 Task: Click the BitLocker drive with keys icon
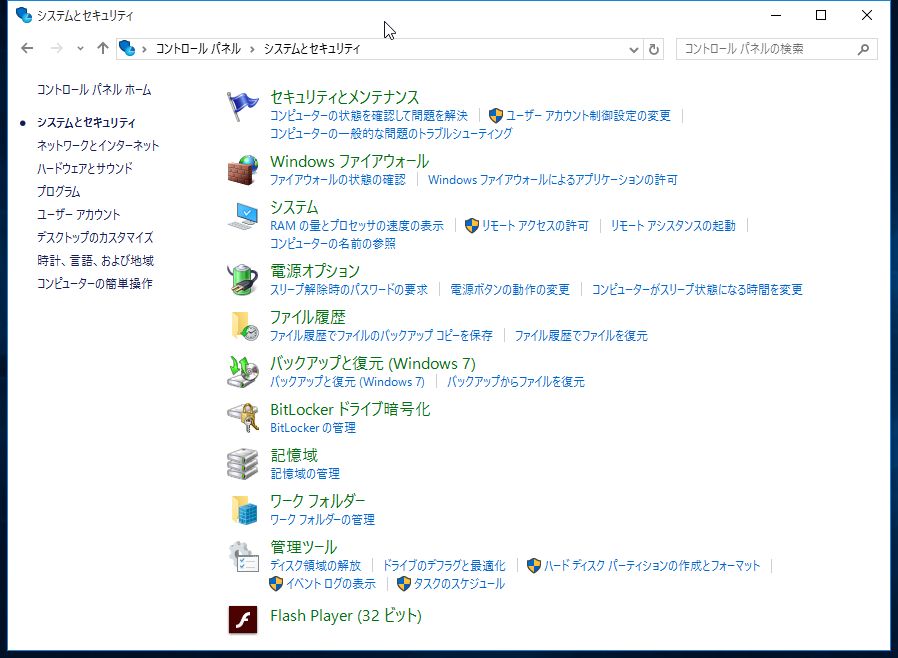(x=243, y=417)
